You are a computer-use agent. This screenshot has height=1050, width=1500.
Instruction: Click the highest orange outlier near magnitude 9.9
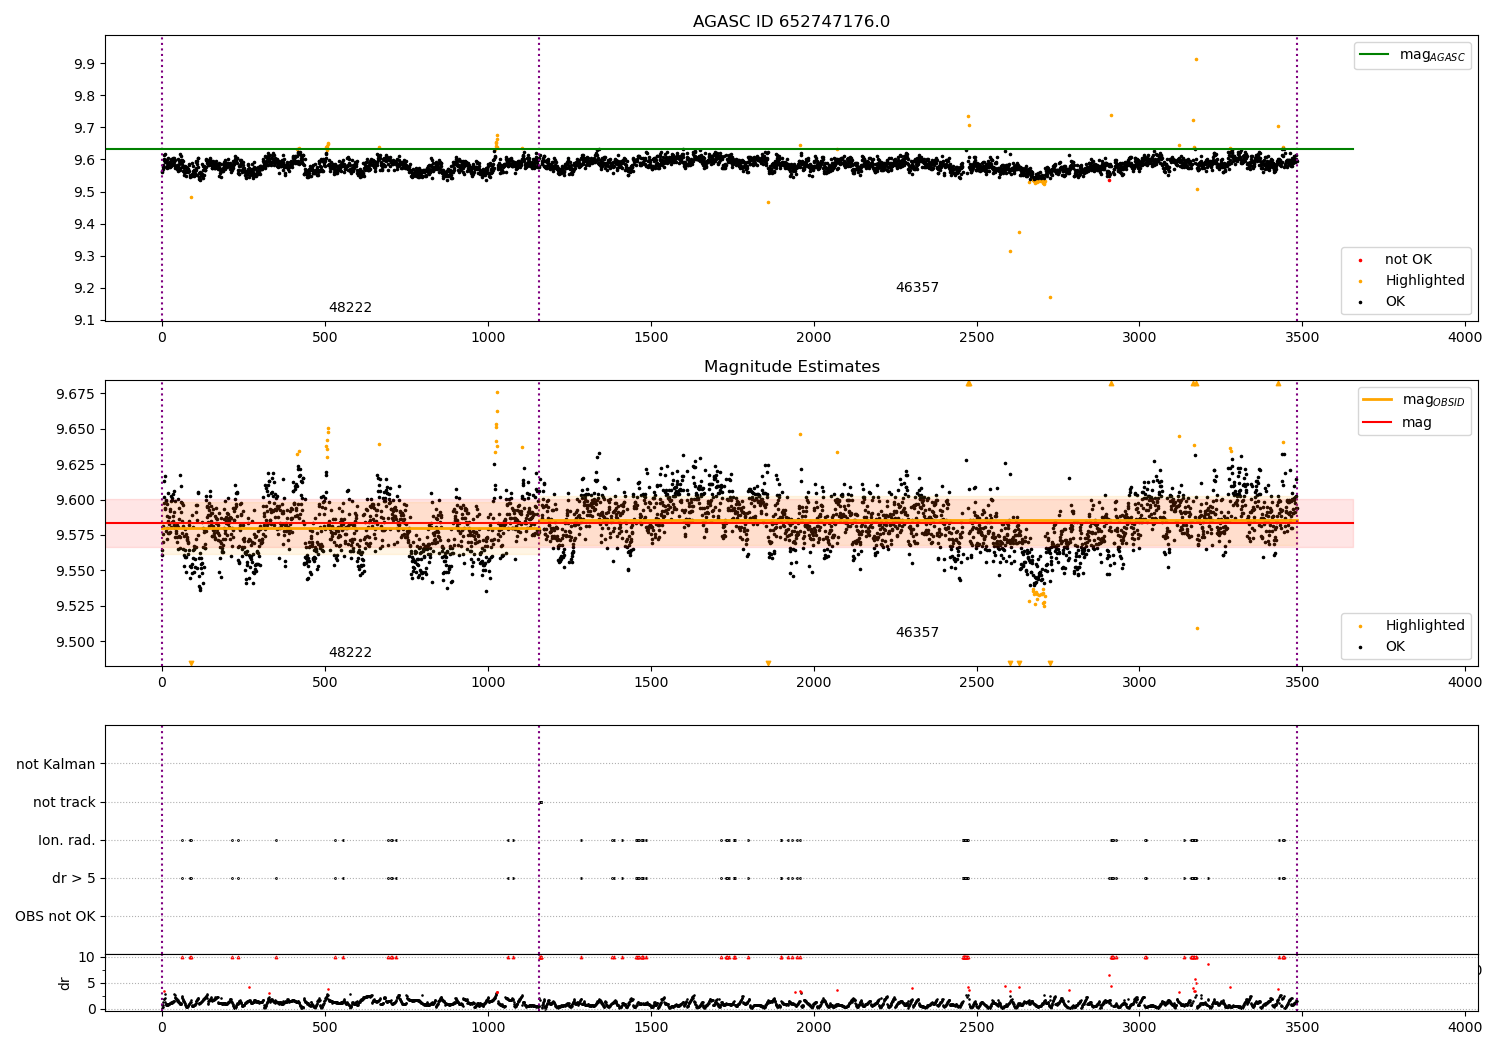[x=1196, y=59]
